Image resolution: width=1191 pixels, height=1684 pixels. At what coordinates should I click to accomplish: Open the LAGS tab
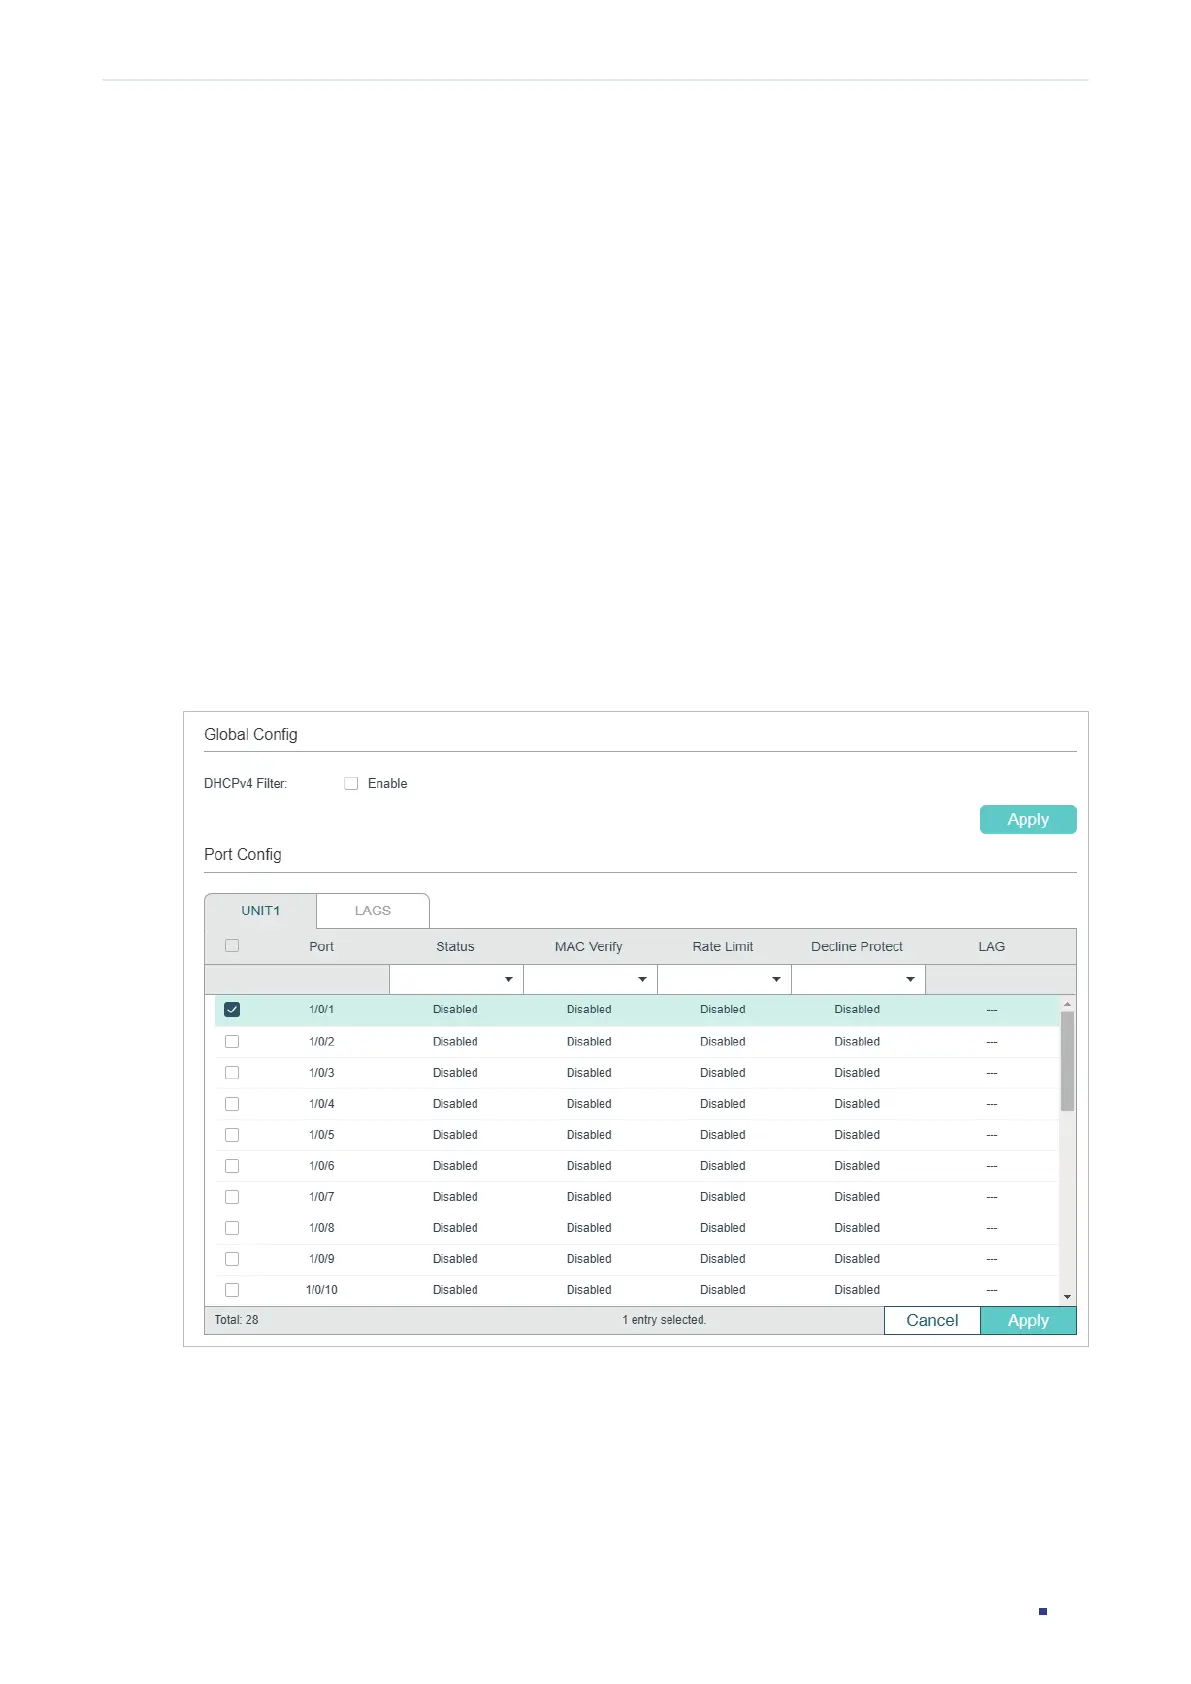coord(373,911)
